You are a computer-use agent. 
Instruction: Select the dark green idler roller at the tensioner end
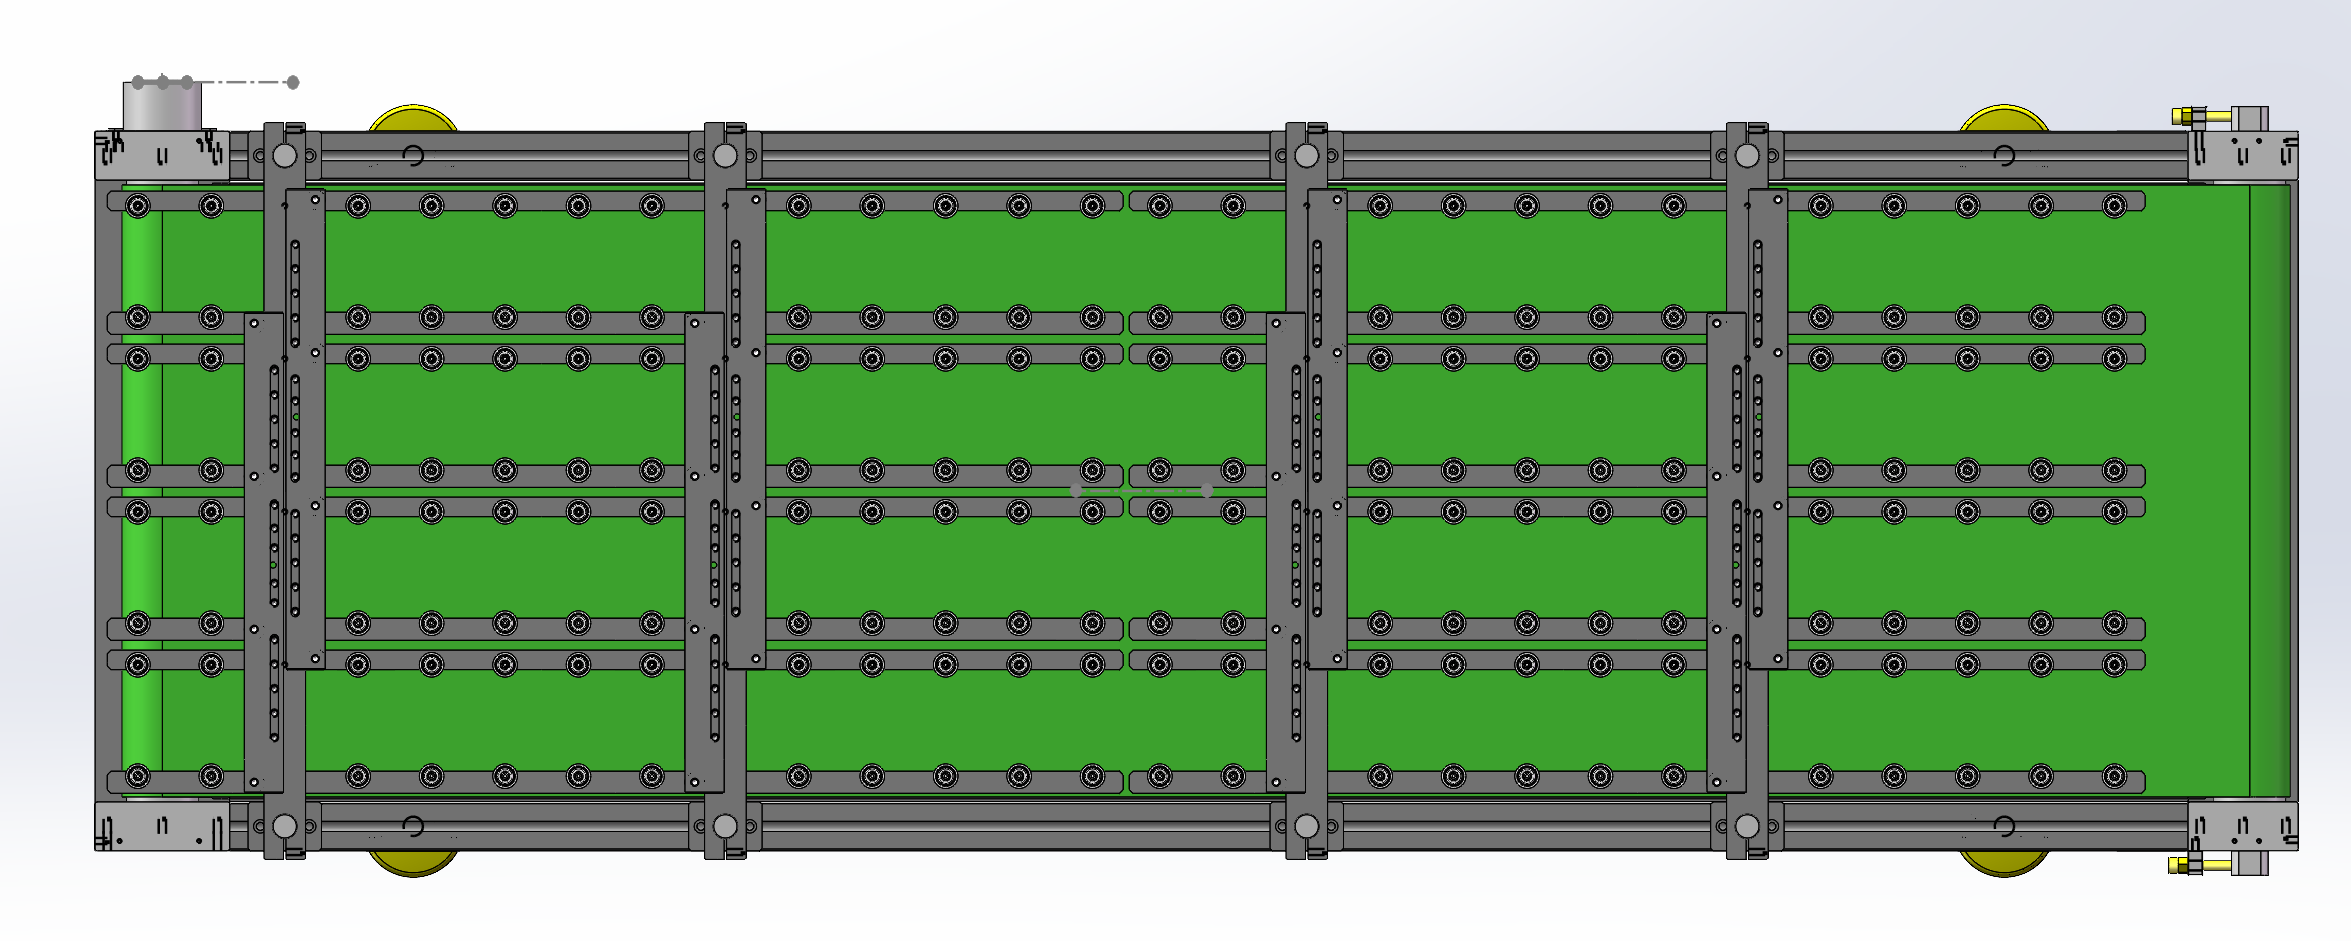pyautogui.click(x=2269, y=490)
